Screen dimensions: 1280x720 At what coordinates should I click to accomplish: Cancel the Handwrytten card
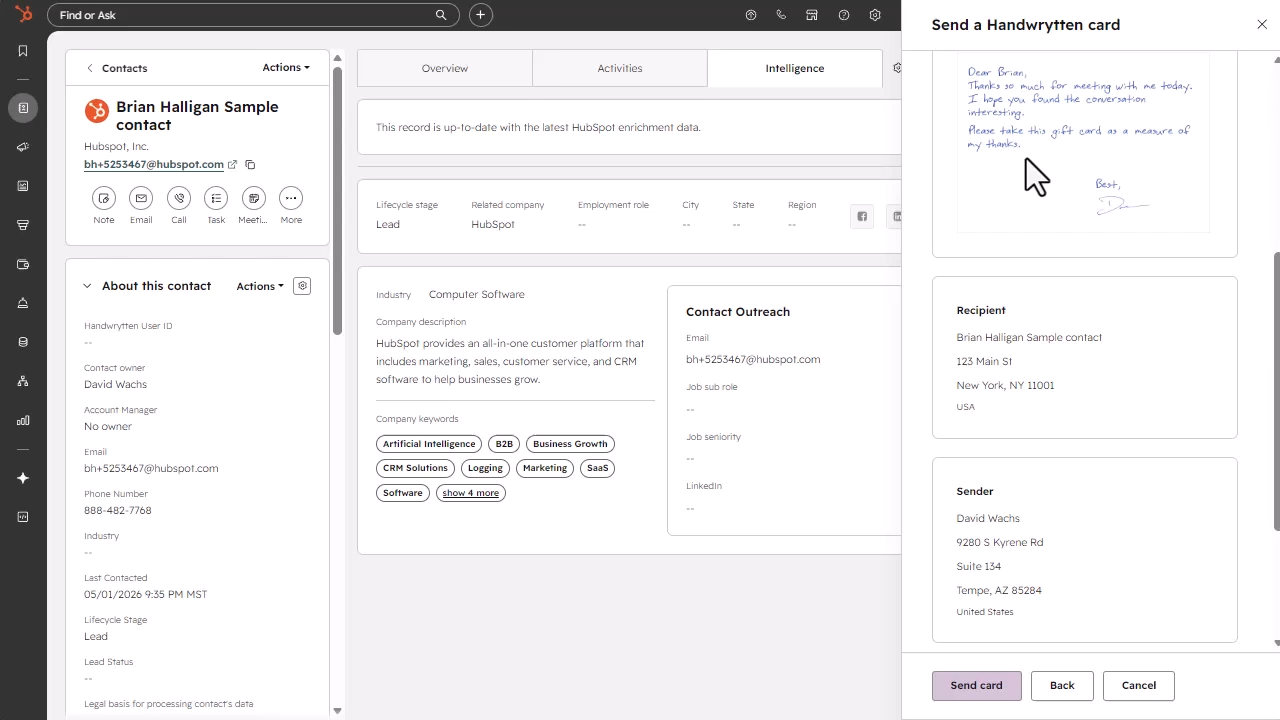[x=1139, y=686]
